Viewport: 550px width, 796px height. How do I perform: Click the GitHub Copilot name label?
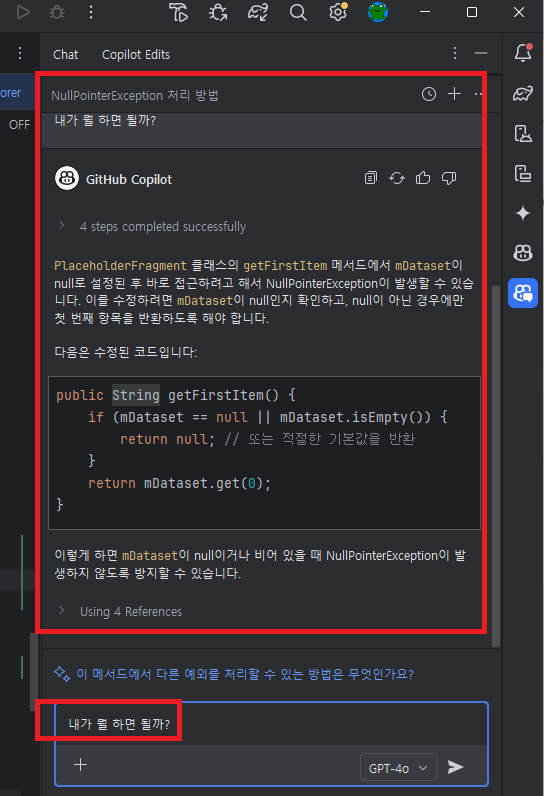[x=129, y=179]
